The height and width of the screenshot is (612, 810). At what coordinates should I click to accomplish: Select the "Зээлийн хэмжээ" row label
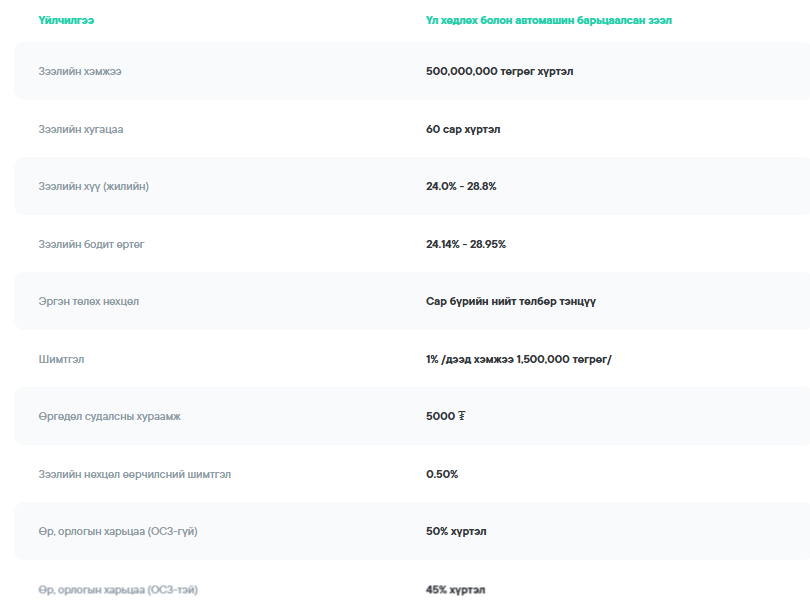tap(80, 71)
